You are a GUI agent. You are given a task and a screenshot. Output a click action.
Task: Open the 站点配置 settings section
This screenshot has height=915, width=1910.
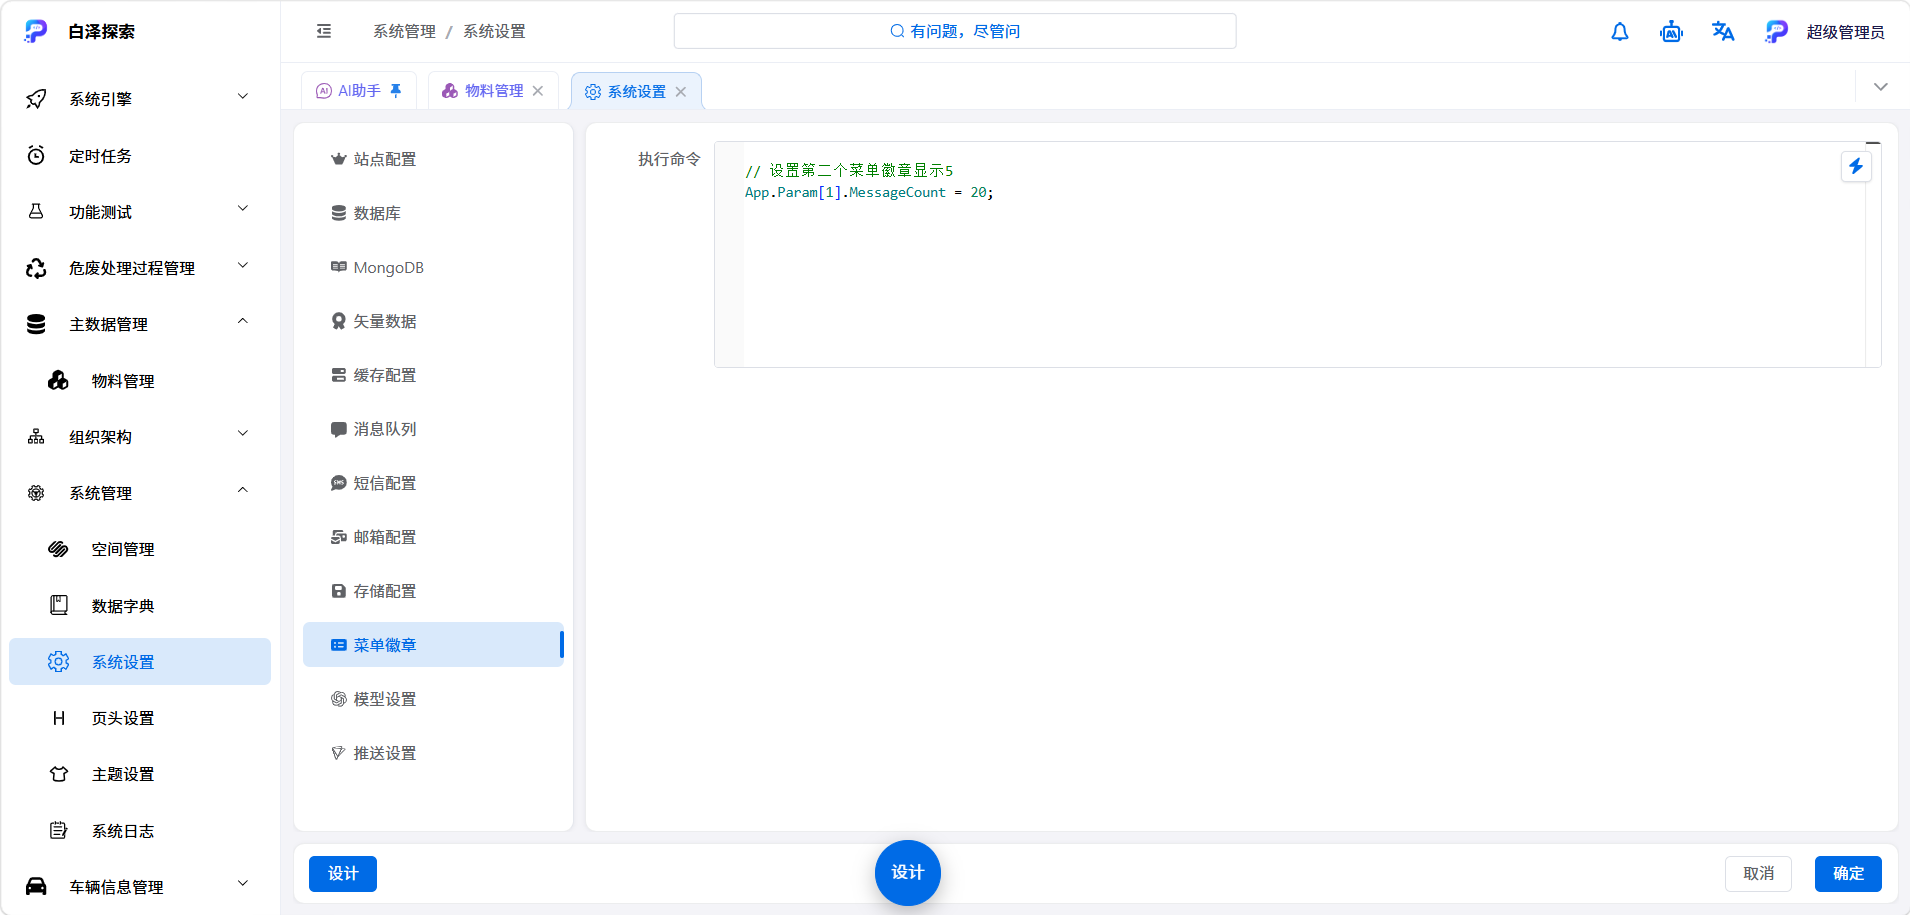(433, 159)
